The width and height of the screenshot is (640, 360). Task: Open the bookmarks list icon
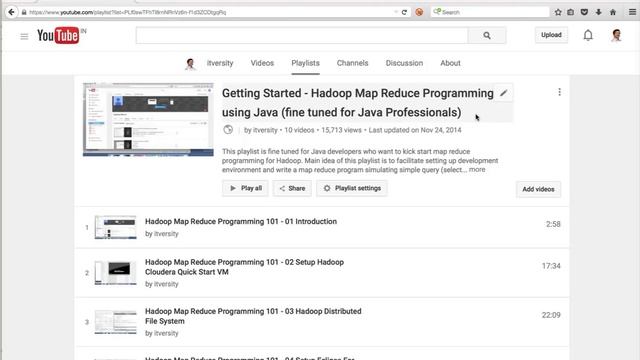point(571,12)
